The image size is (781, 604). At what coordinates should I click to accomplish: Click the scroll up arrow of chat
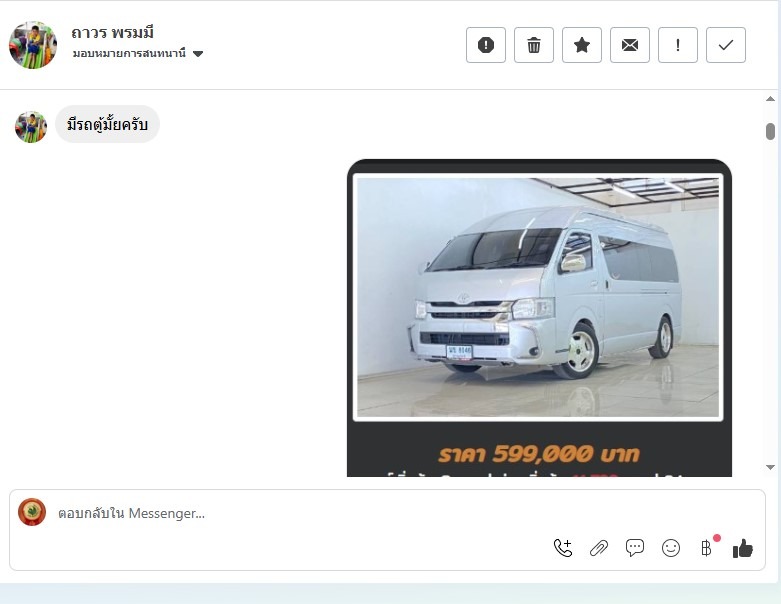point(770,99)
